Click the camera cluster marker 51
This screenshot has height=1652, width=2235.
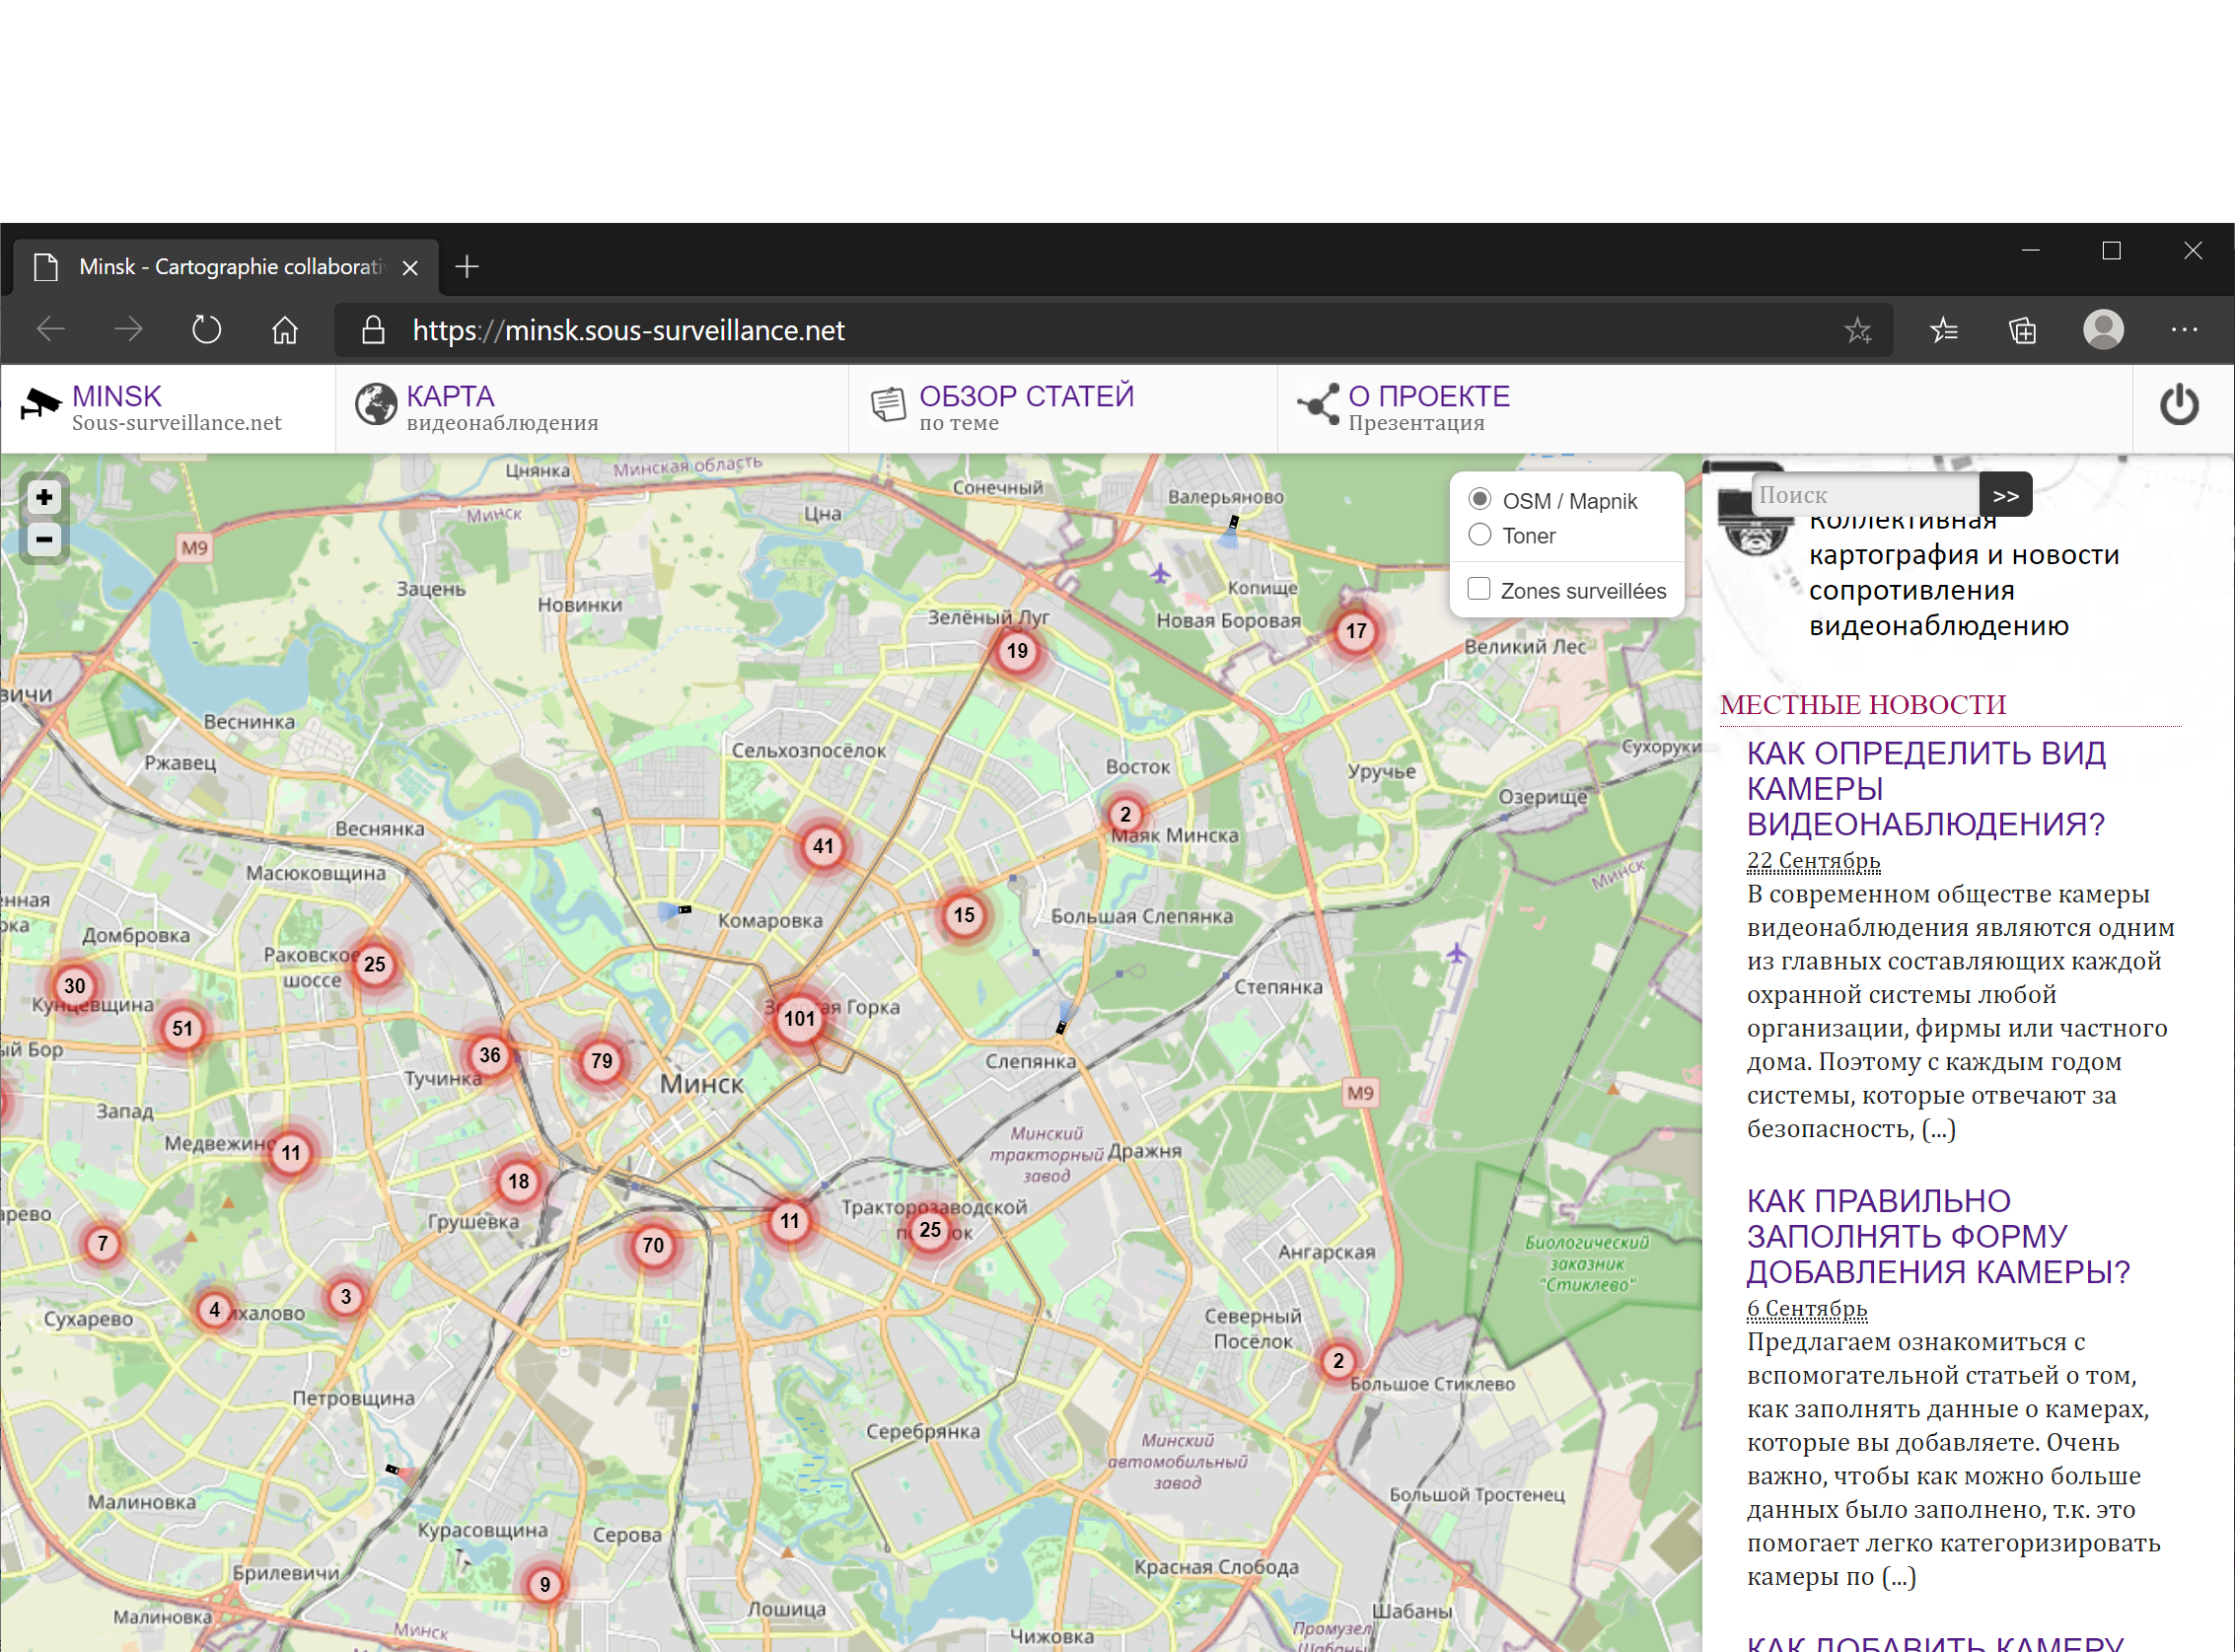182,1028
